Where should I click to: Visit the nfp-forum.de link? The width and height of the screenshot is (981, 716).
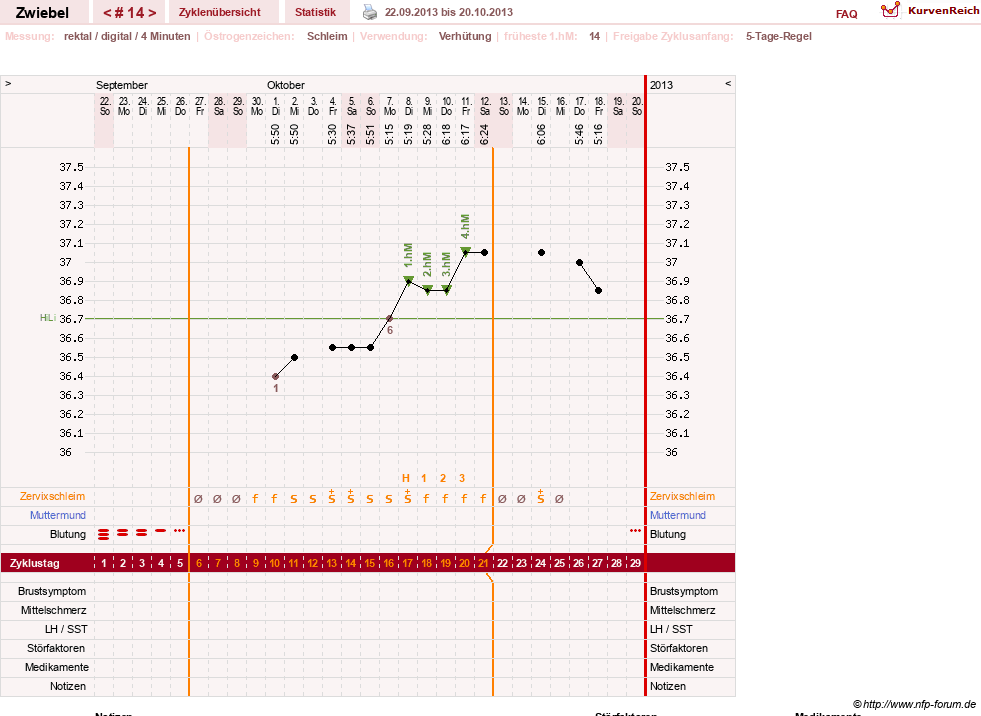pos(914,704)
